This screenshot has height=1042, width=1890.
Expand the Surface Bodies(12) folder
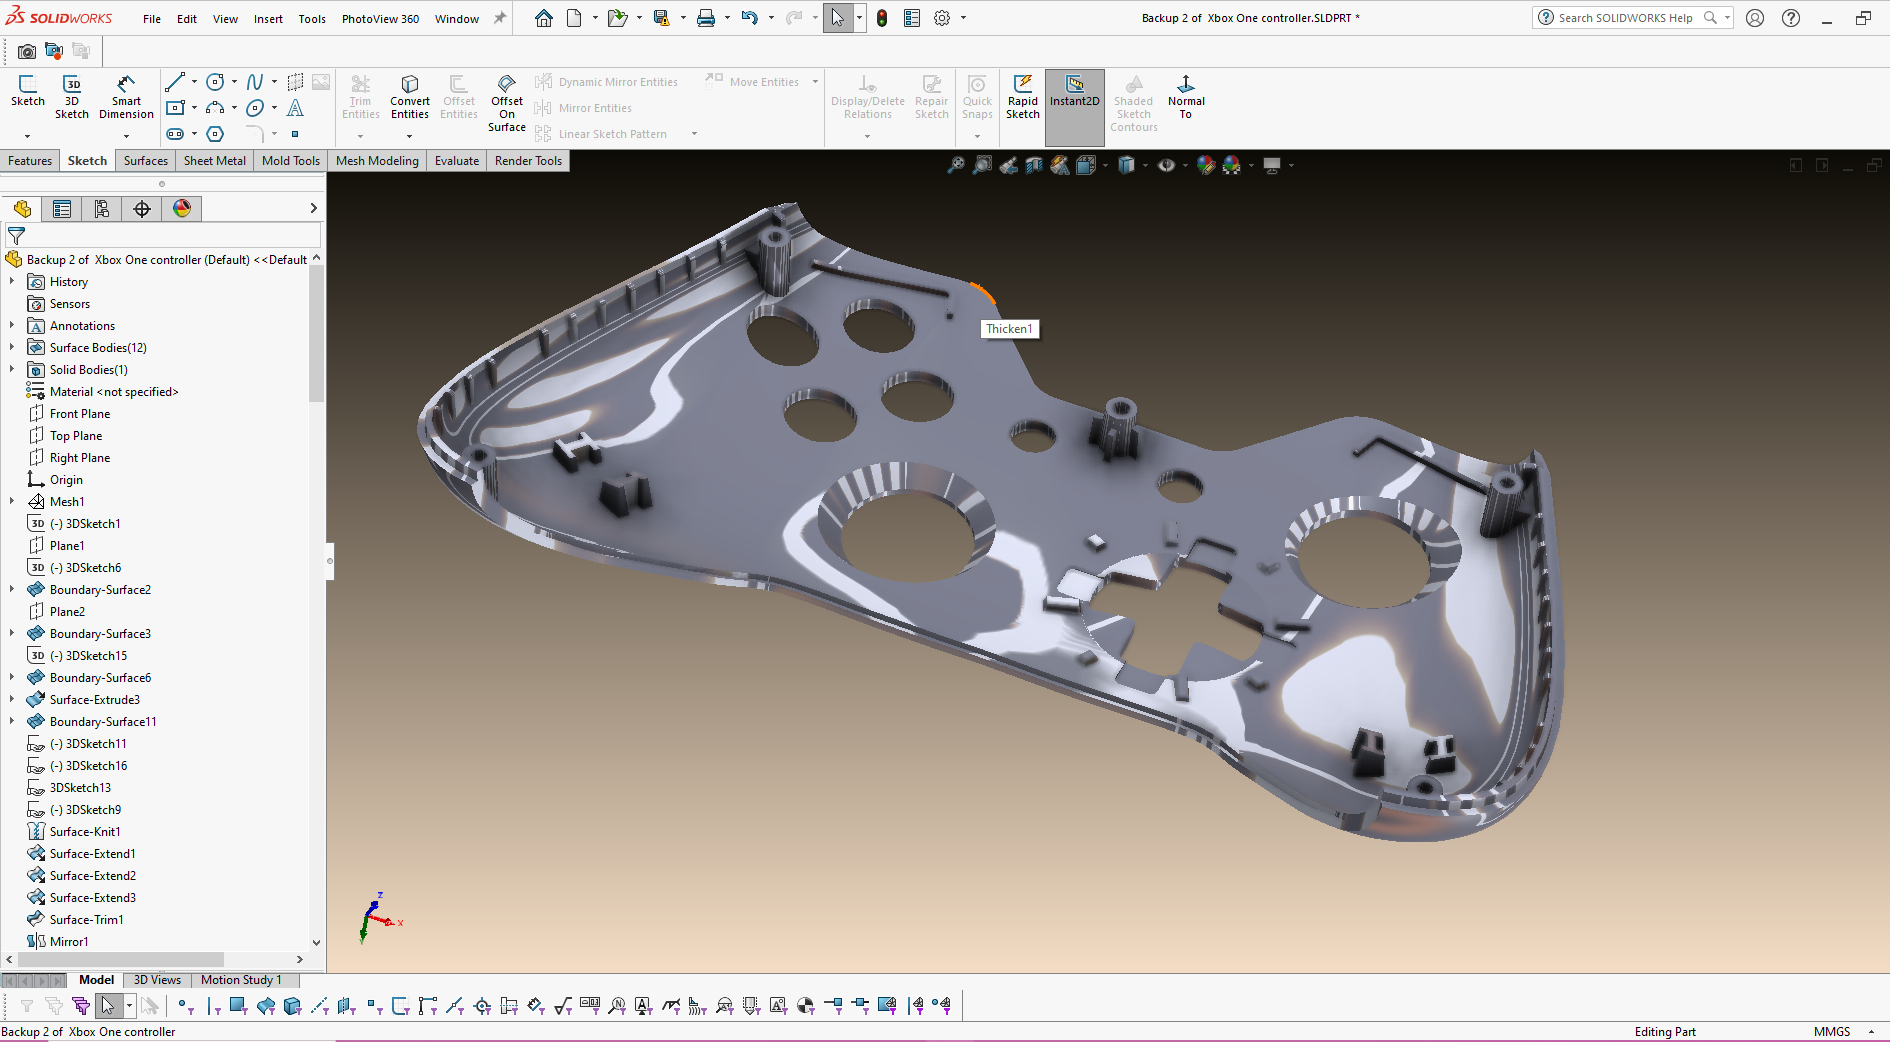(x=12, y=348)
